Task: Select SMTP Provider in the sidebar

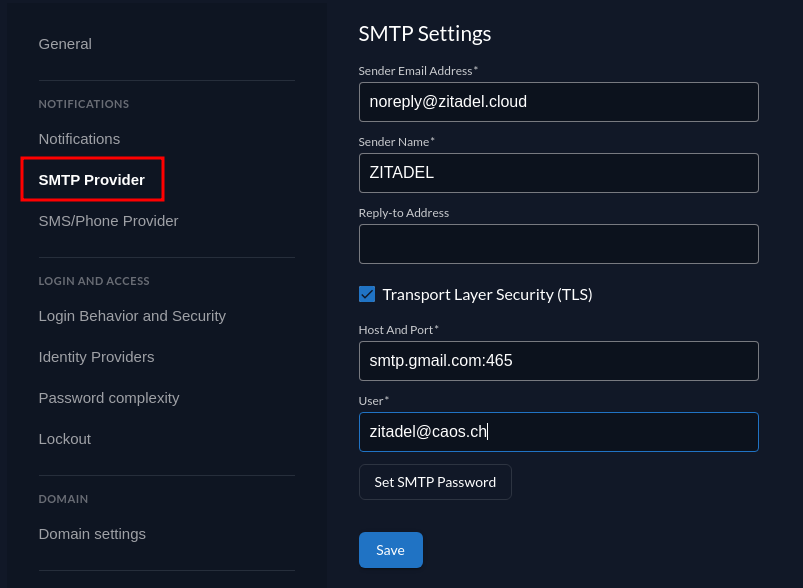Action: click(92, 180)
